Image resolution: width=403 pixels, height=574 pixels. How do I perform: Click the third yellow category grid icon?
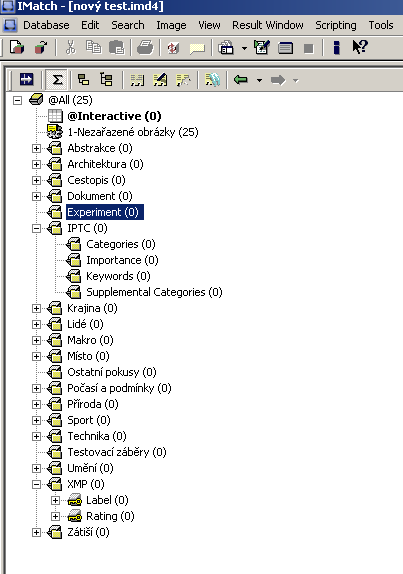[x=183, y=79]
